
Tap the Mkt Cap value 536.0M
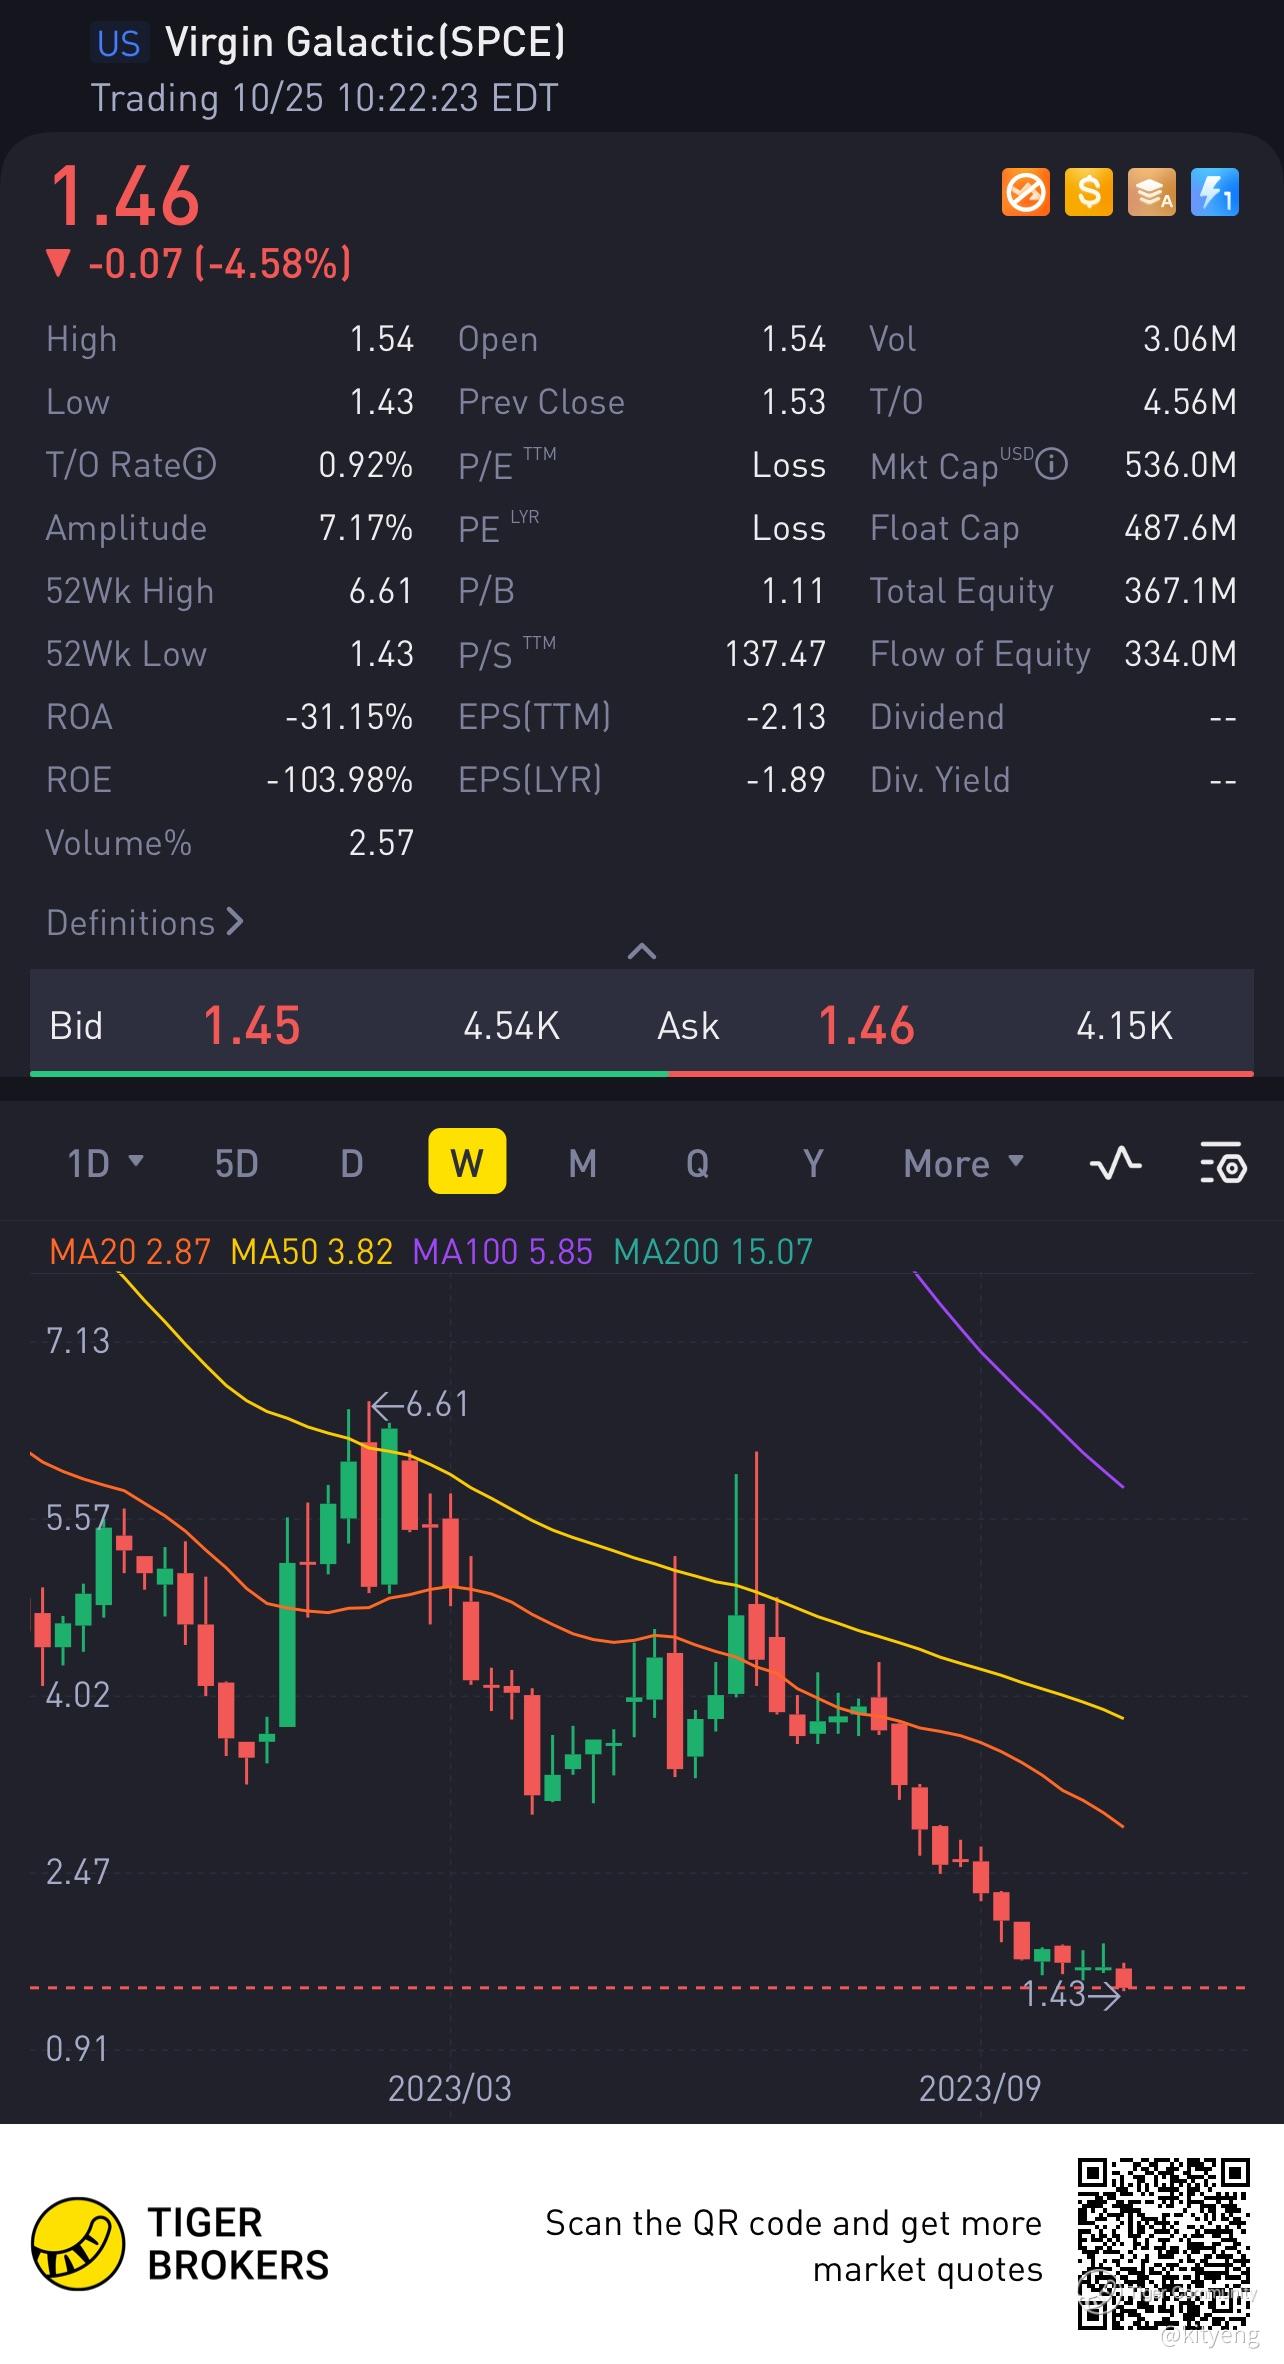coord(1181,465)
